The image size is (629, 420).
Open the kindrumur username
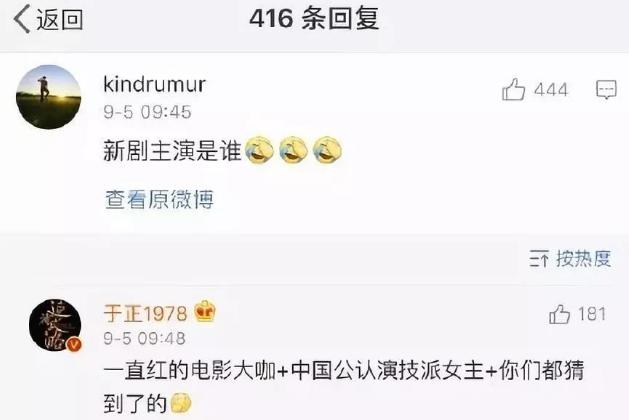154,84
